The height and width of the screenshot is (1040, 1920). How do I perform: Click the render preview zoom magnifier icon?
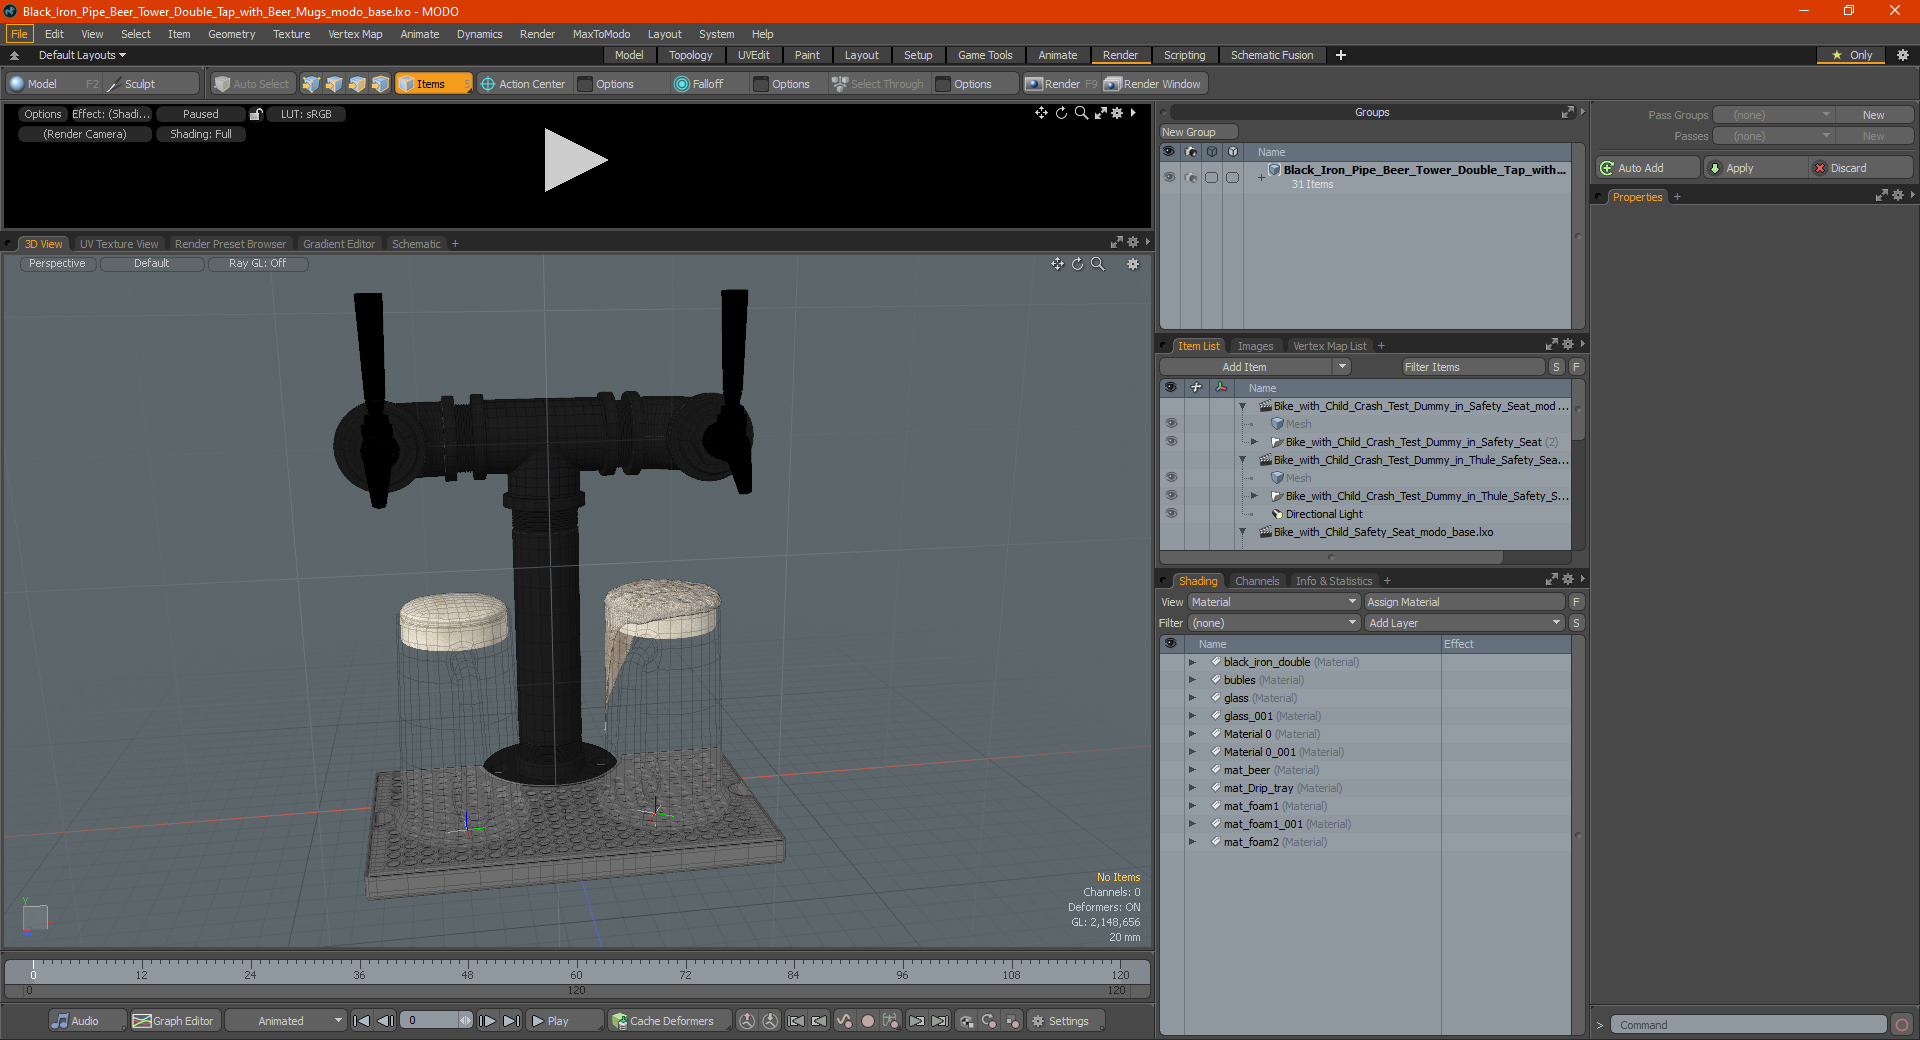1081,113
